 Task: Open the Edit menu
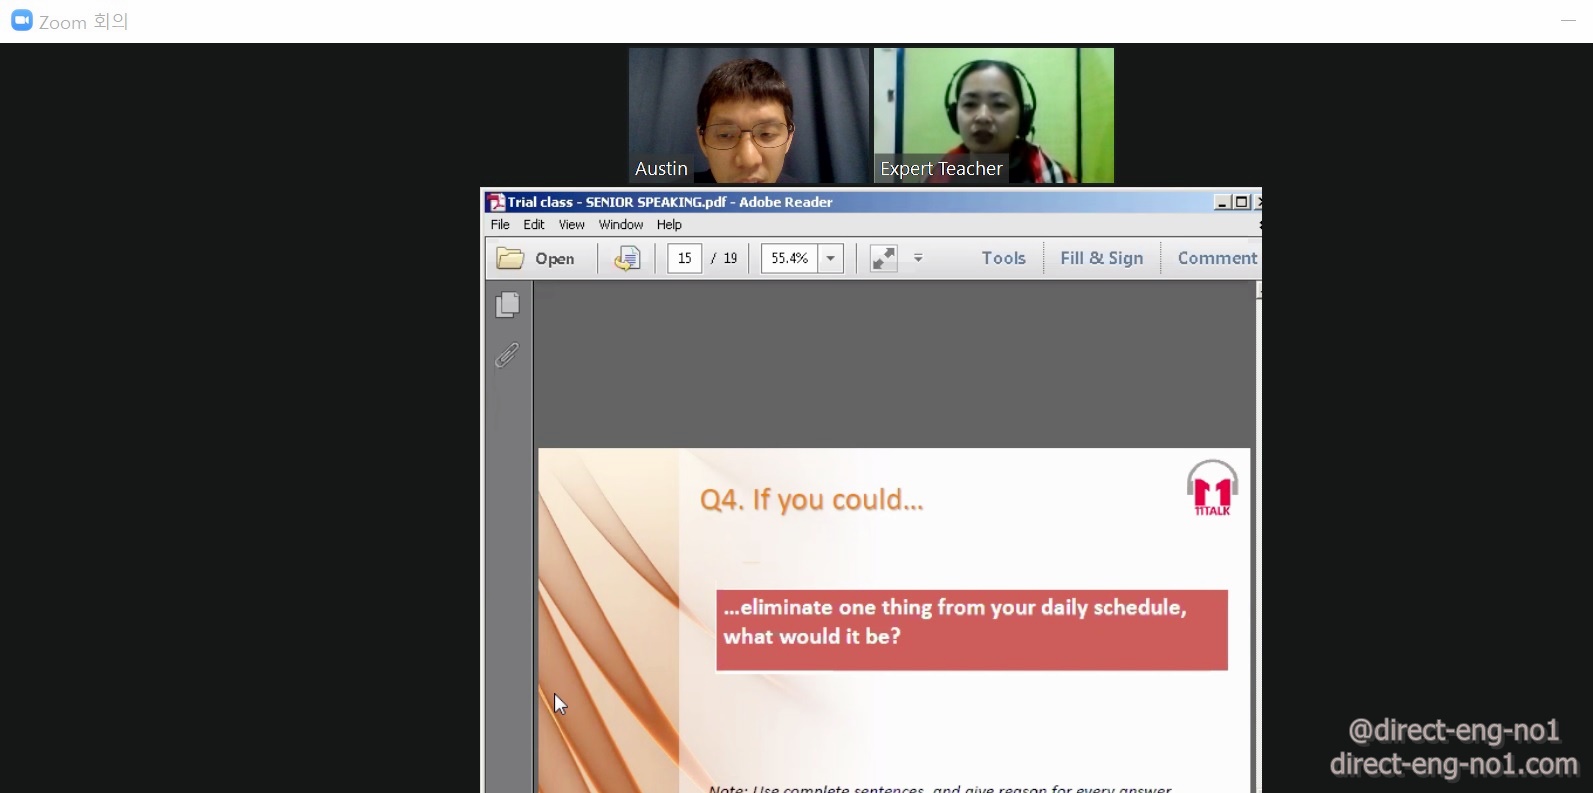click(534, 225)
